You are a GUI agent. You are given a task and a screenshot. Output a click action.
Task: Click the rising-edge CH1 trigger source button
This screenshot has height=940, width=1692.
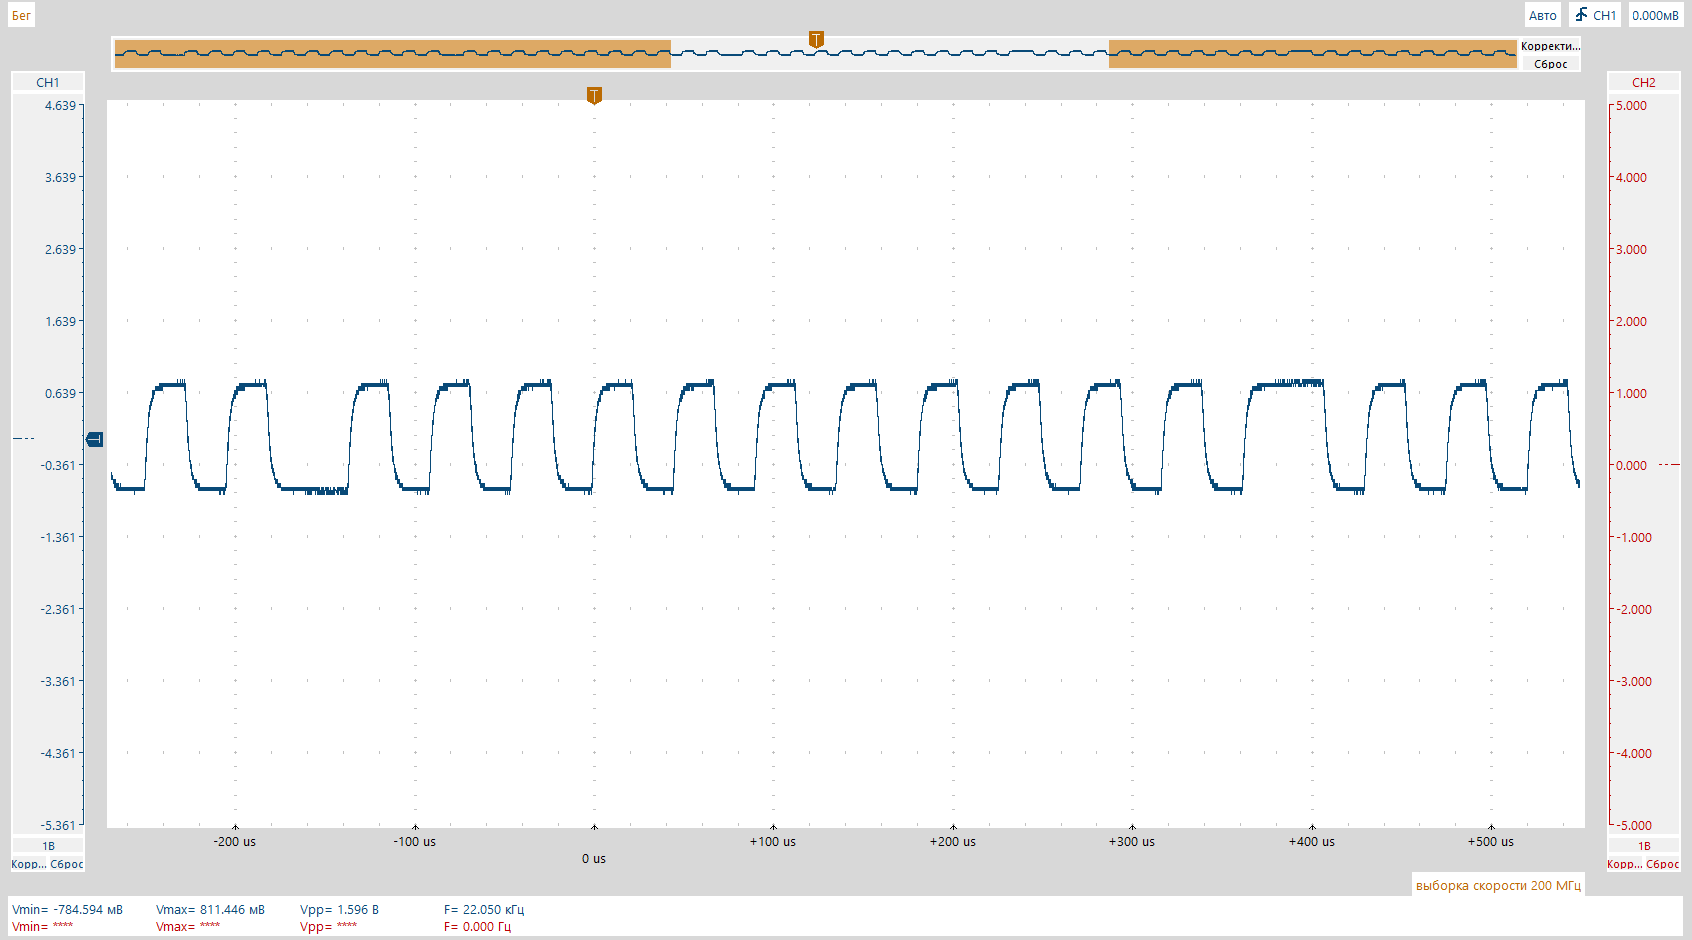point(1595,15)
